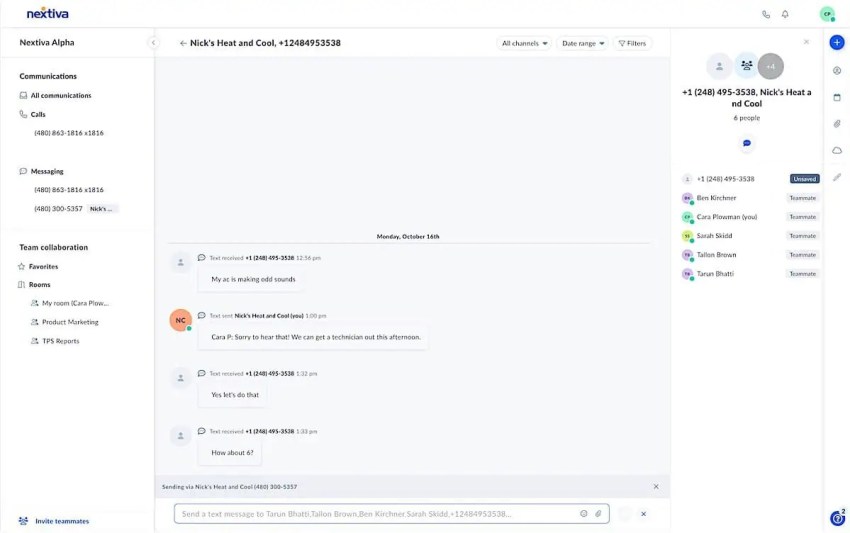This screenshot has height=533, width=850.
Task: Click the pencil edit icon in right rail
Action: [837, 177]
